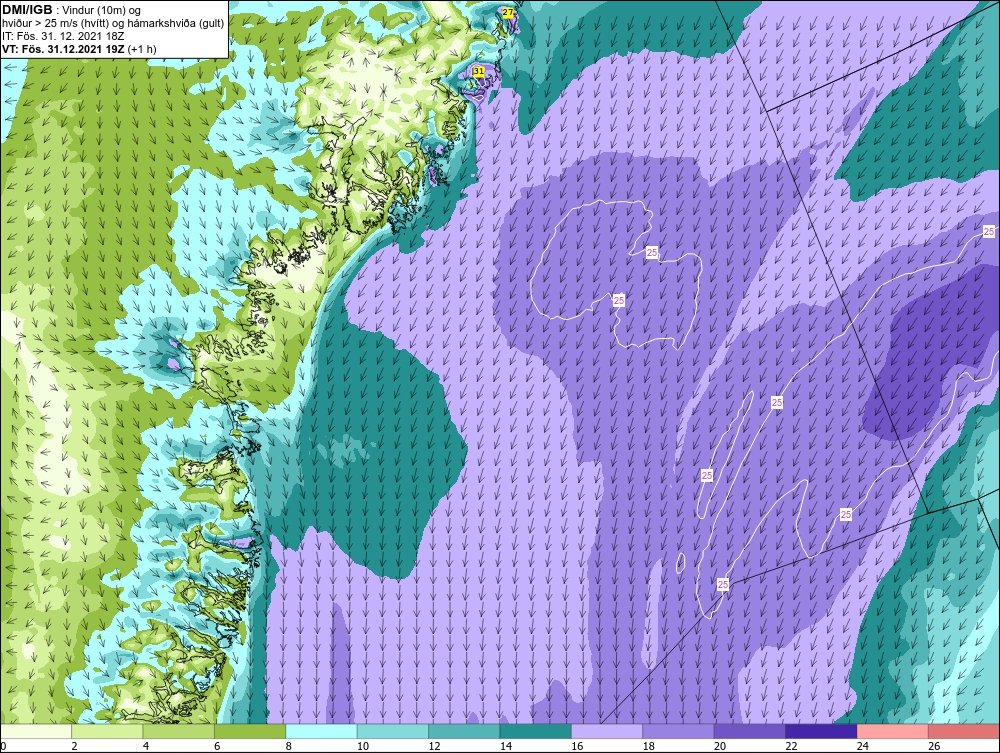Click the light cyan 8–10 m/s legend swatch

[321, 732]
